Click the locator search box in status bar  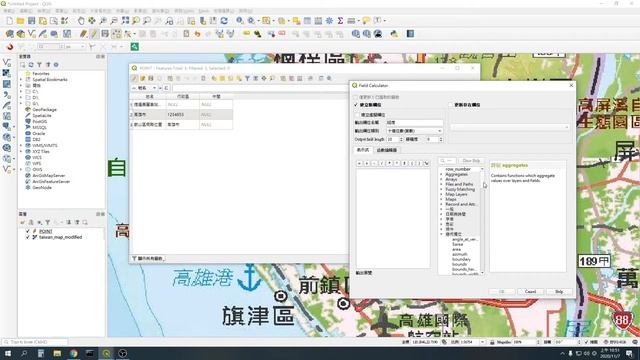[x=35, y=342]
